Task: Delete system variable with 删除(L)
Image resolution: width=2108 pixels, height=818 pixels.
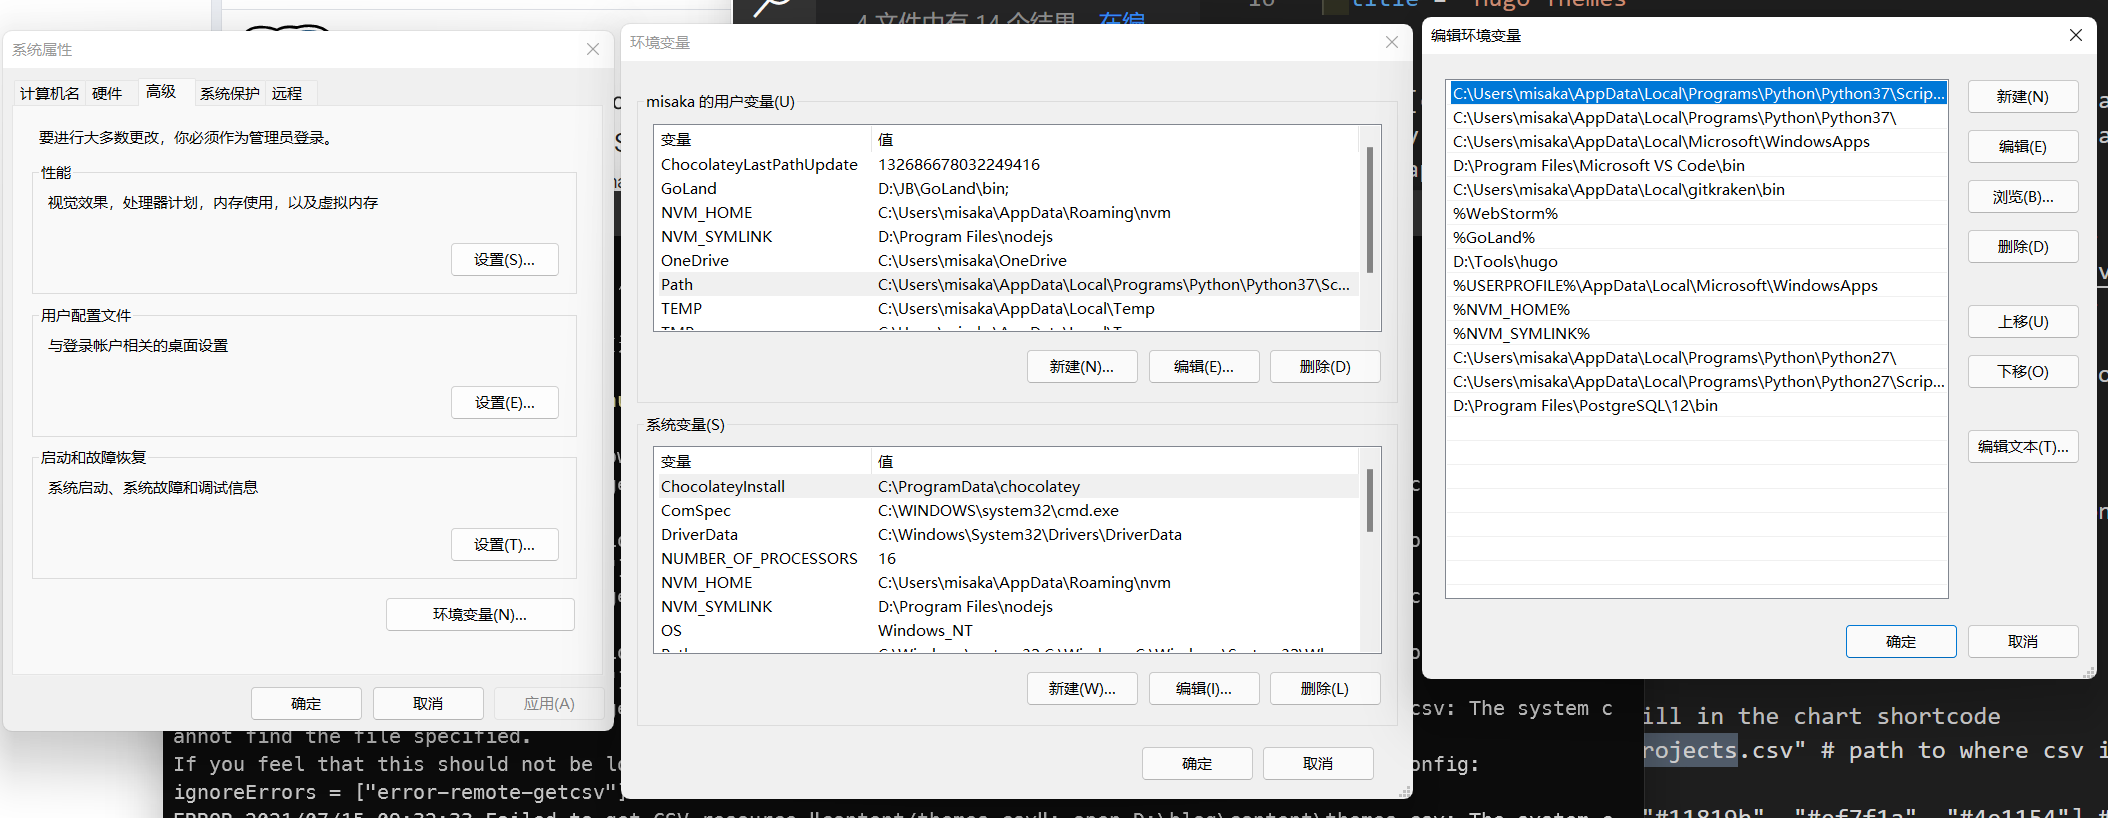Action: [1325, 689]
